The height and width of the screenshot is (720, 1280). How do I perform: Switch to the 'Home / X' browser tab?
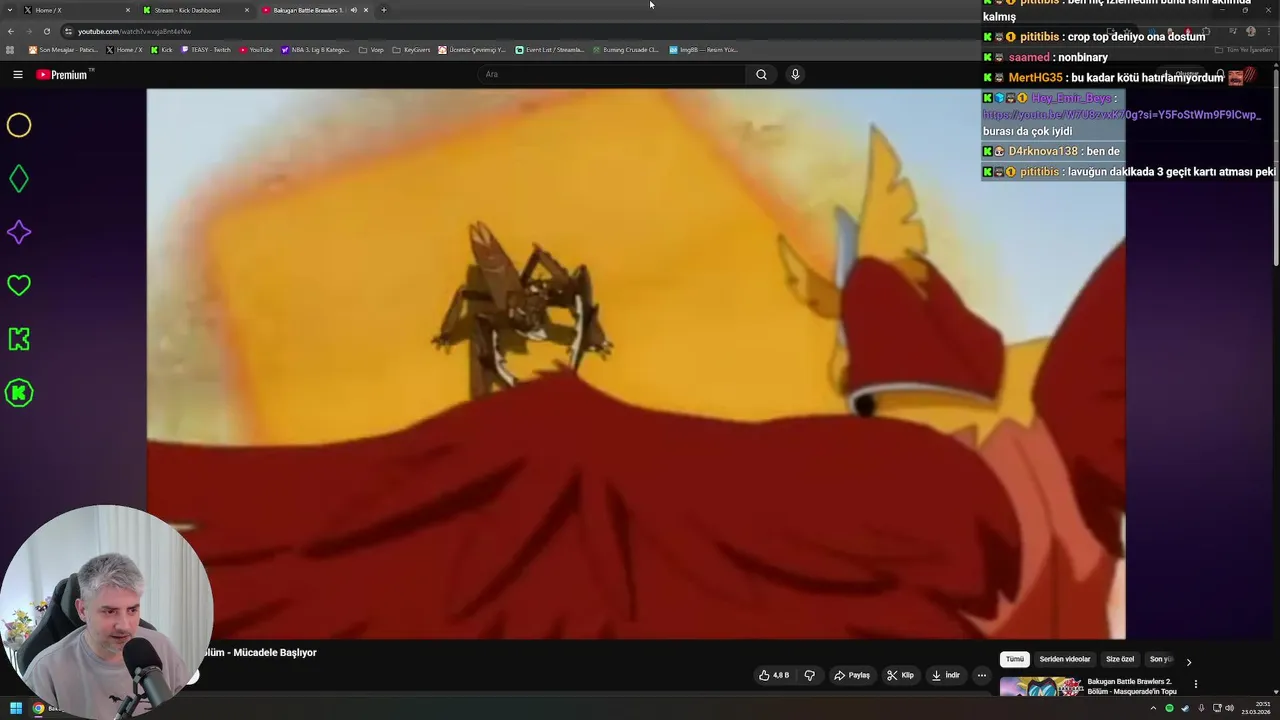coord(78,10)
